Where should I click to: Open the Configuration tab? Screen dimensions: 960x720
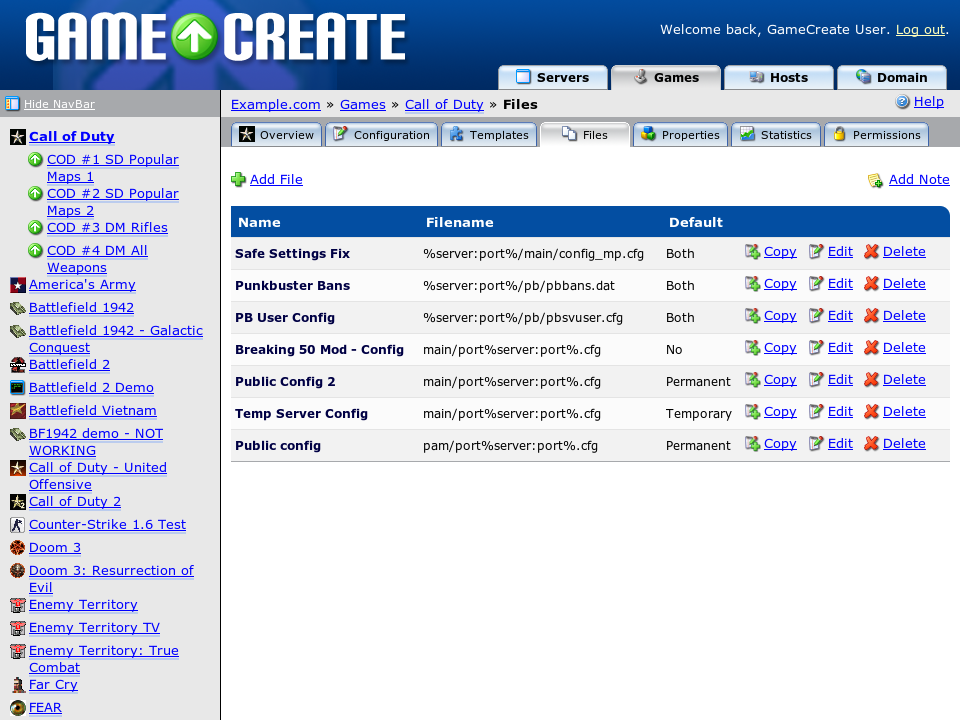coord(382,135)
